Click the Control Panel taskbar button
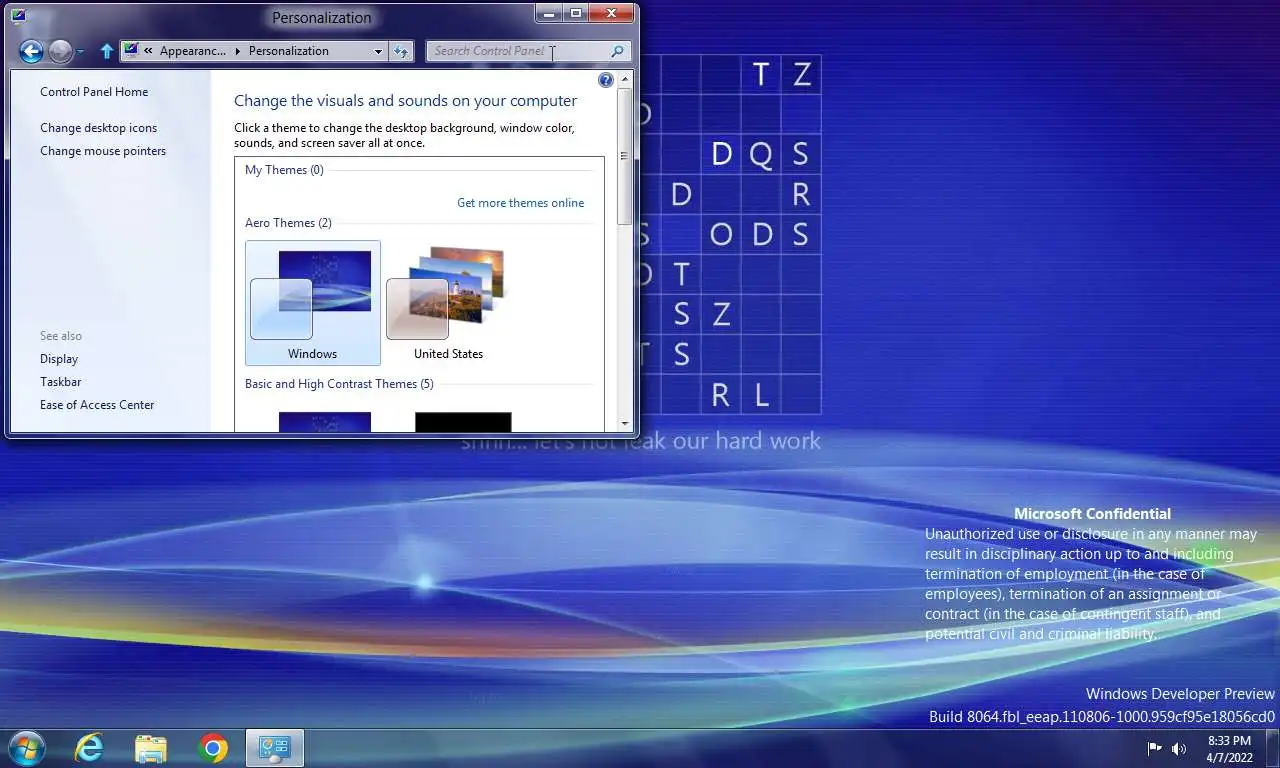 274,748
